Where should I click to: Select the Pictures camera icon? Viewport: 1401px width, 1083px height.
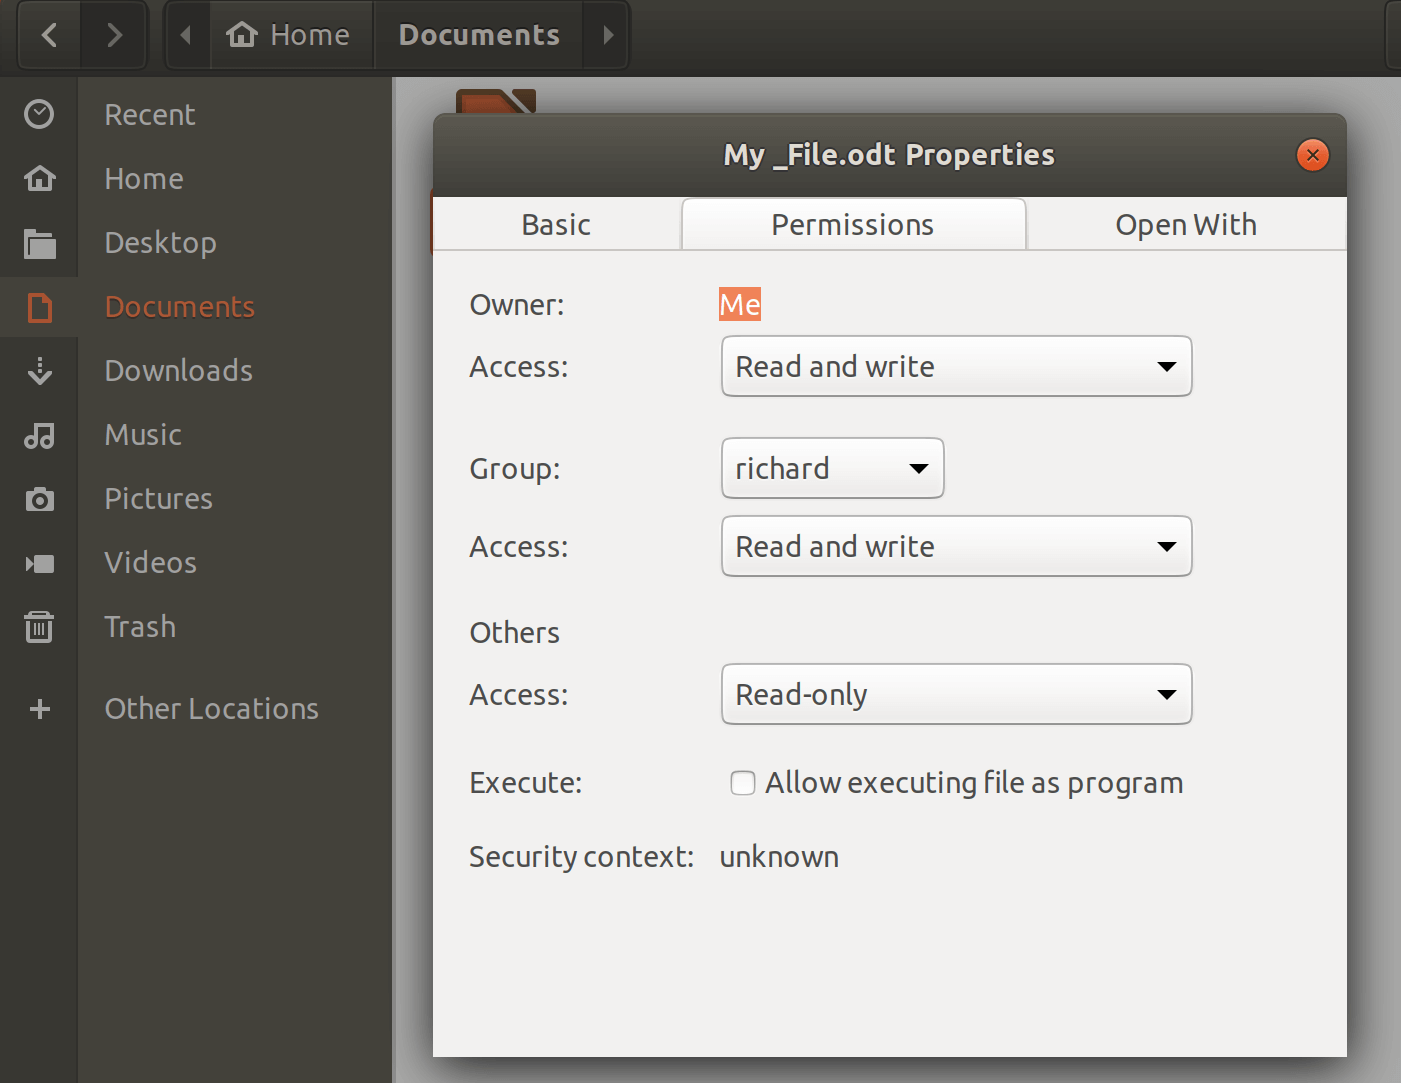(x=39, y=499)
